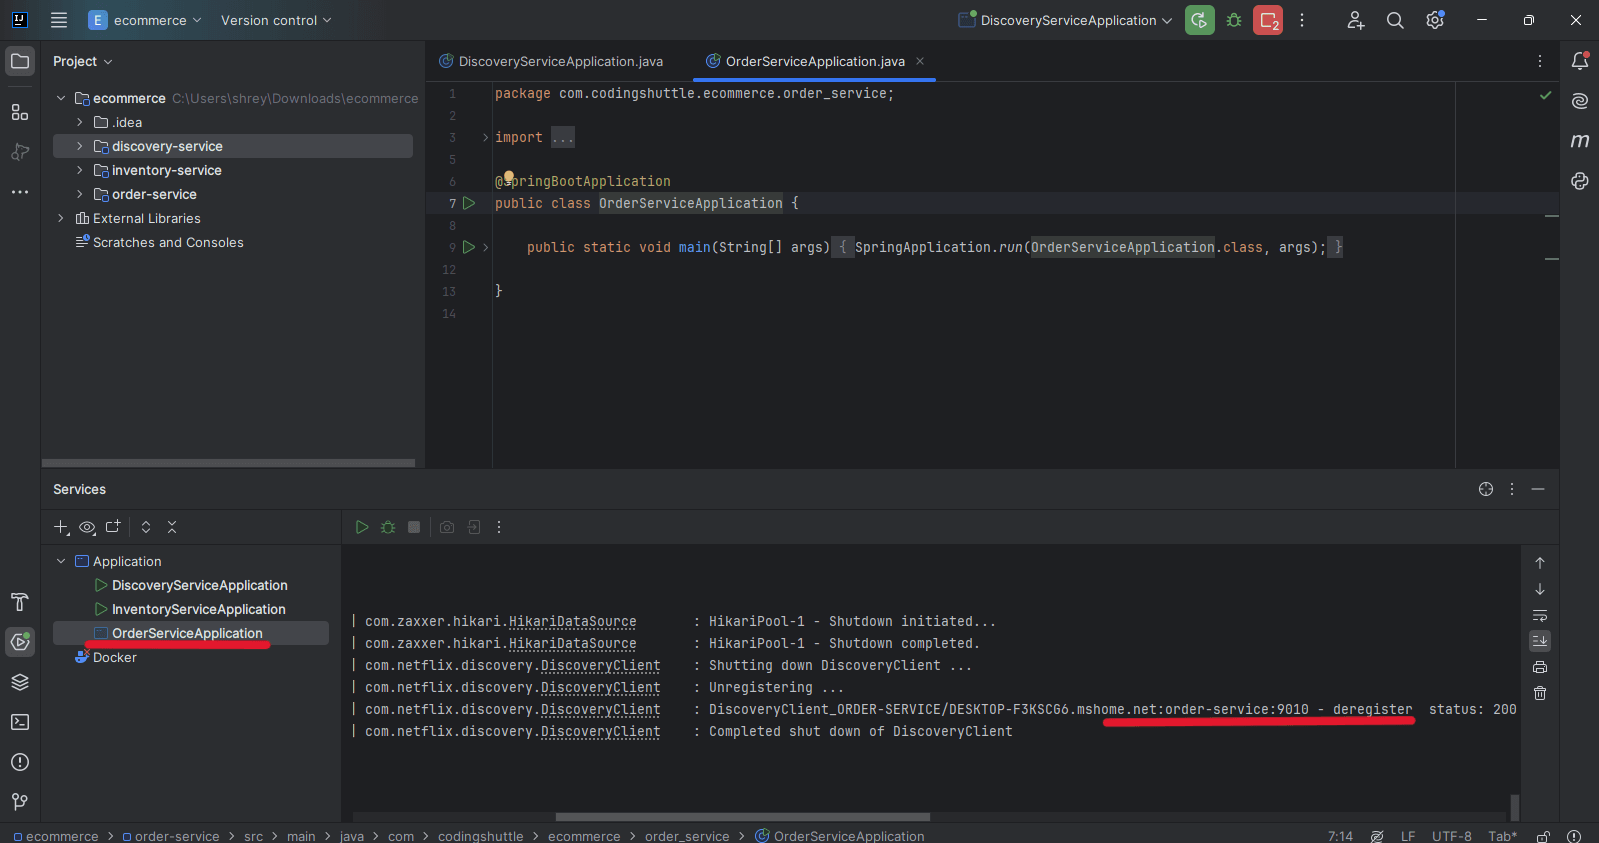Open the Project view dropdown
Screen dimensions: 1599x843
tap(82, 61)
